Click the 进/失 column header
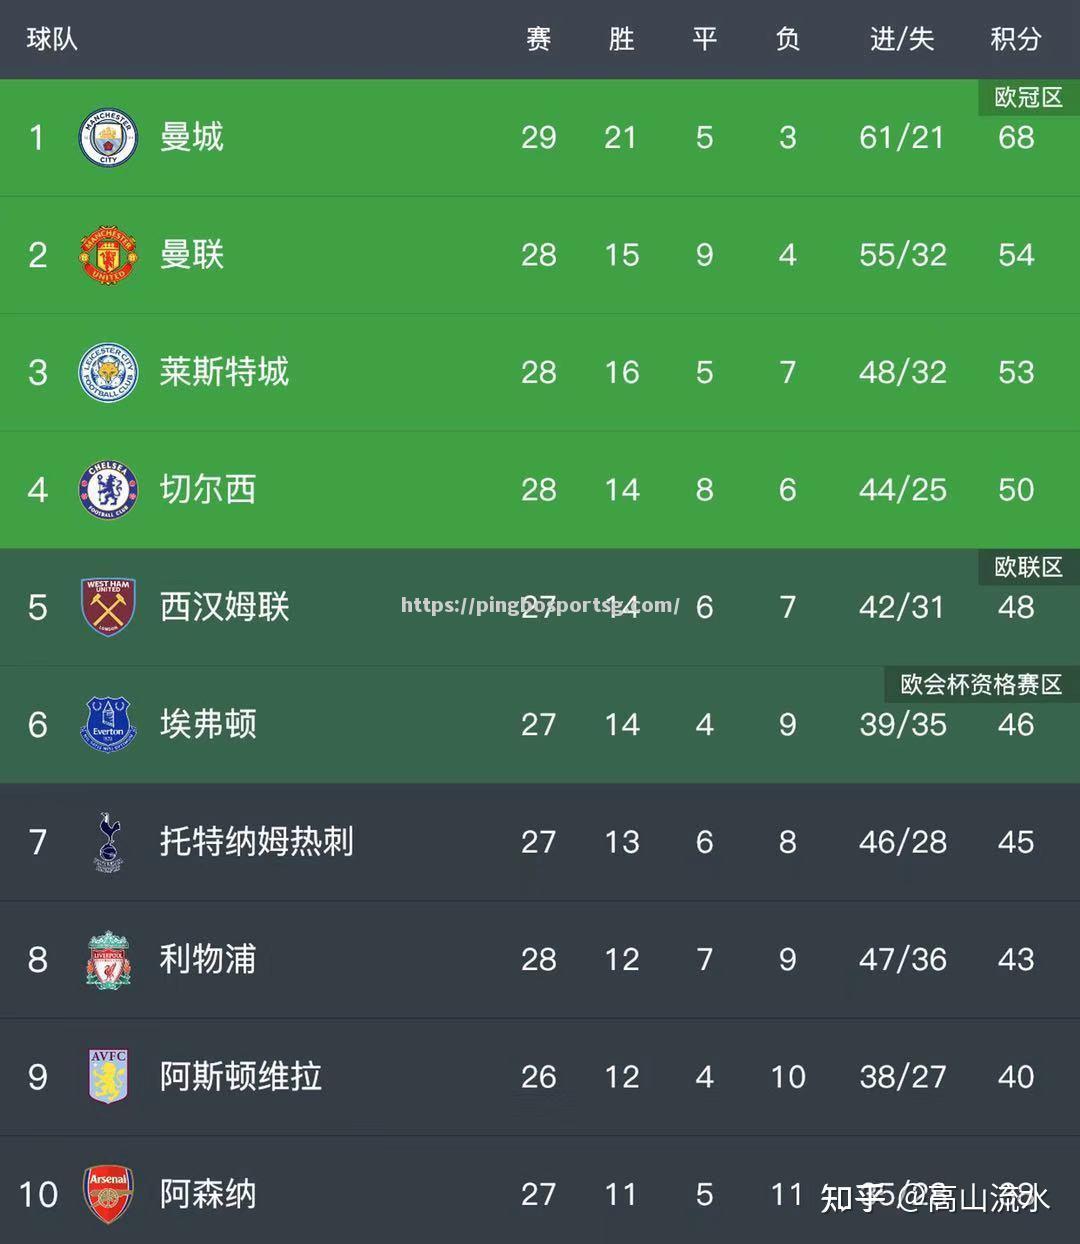 pos(902,39)
